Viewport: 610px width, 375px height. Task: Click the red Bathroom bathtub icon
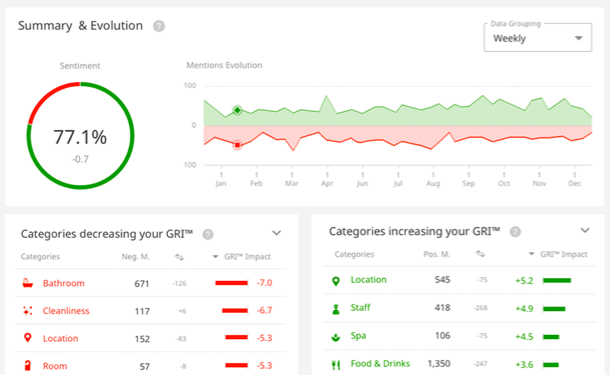(x=28, y=283)
